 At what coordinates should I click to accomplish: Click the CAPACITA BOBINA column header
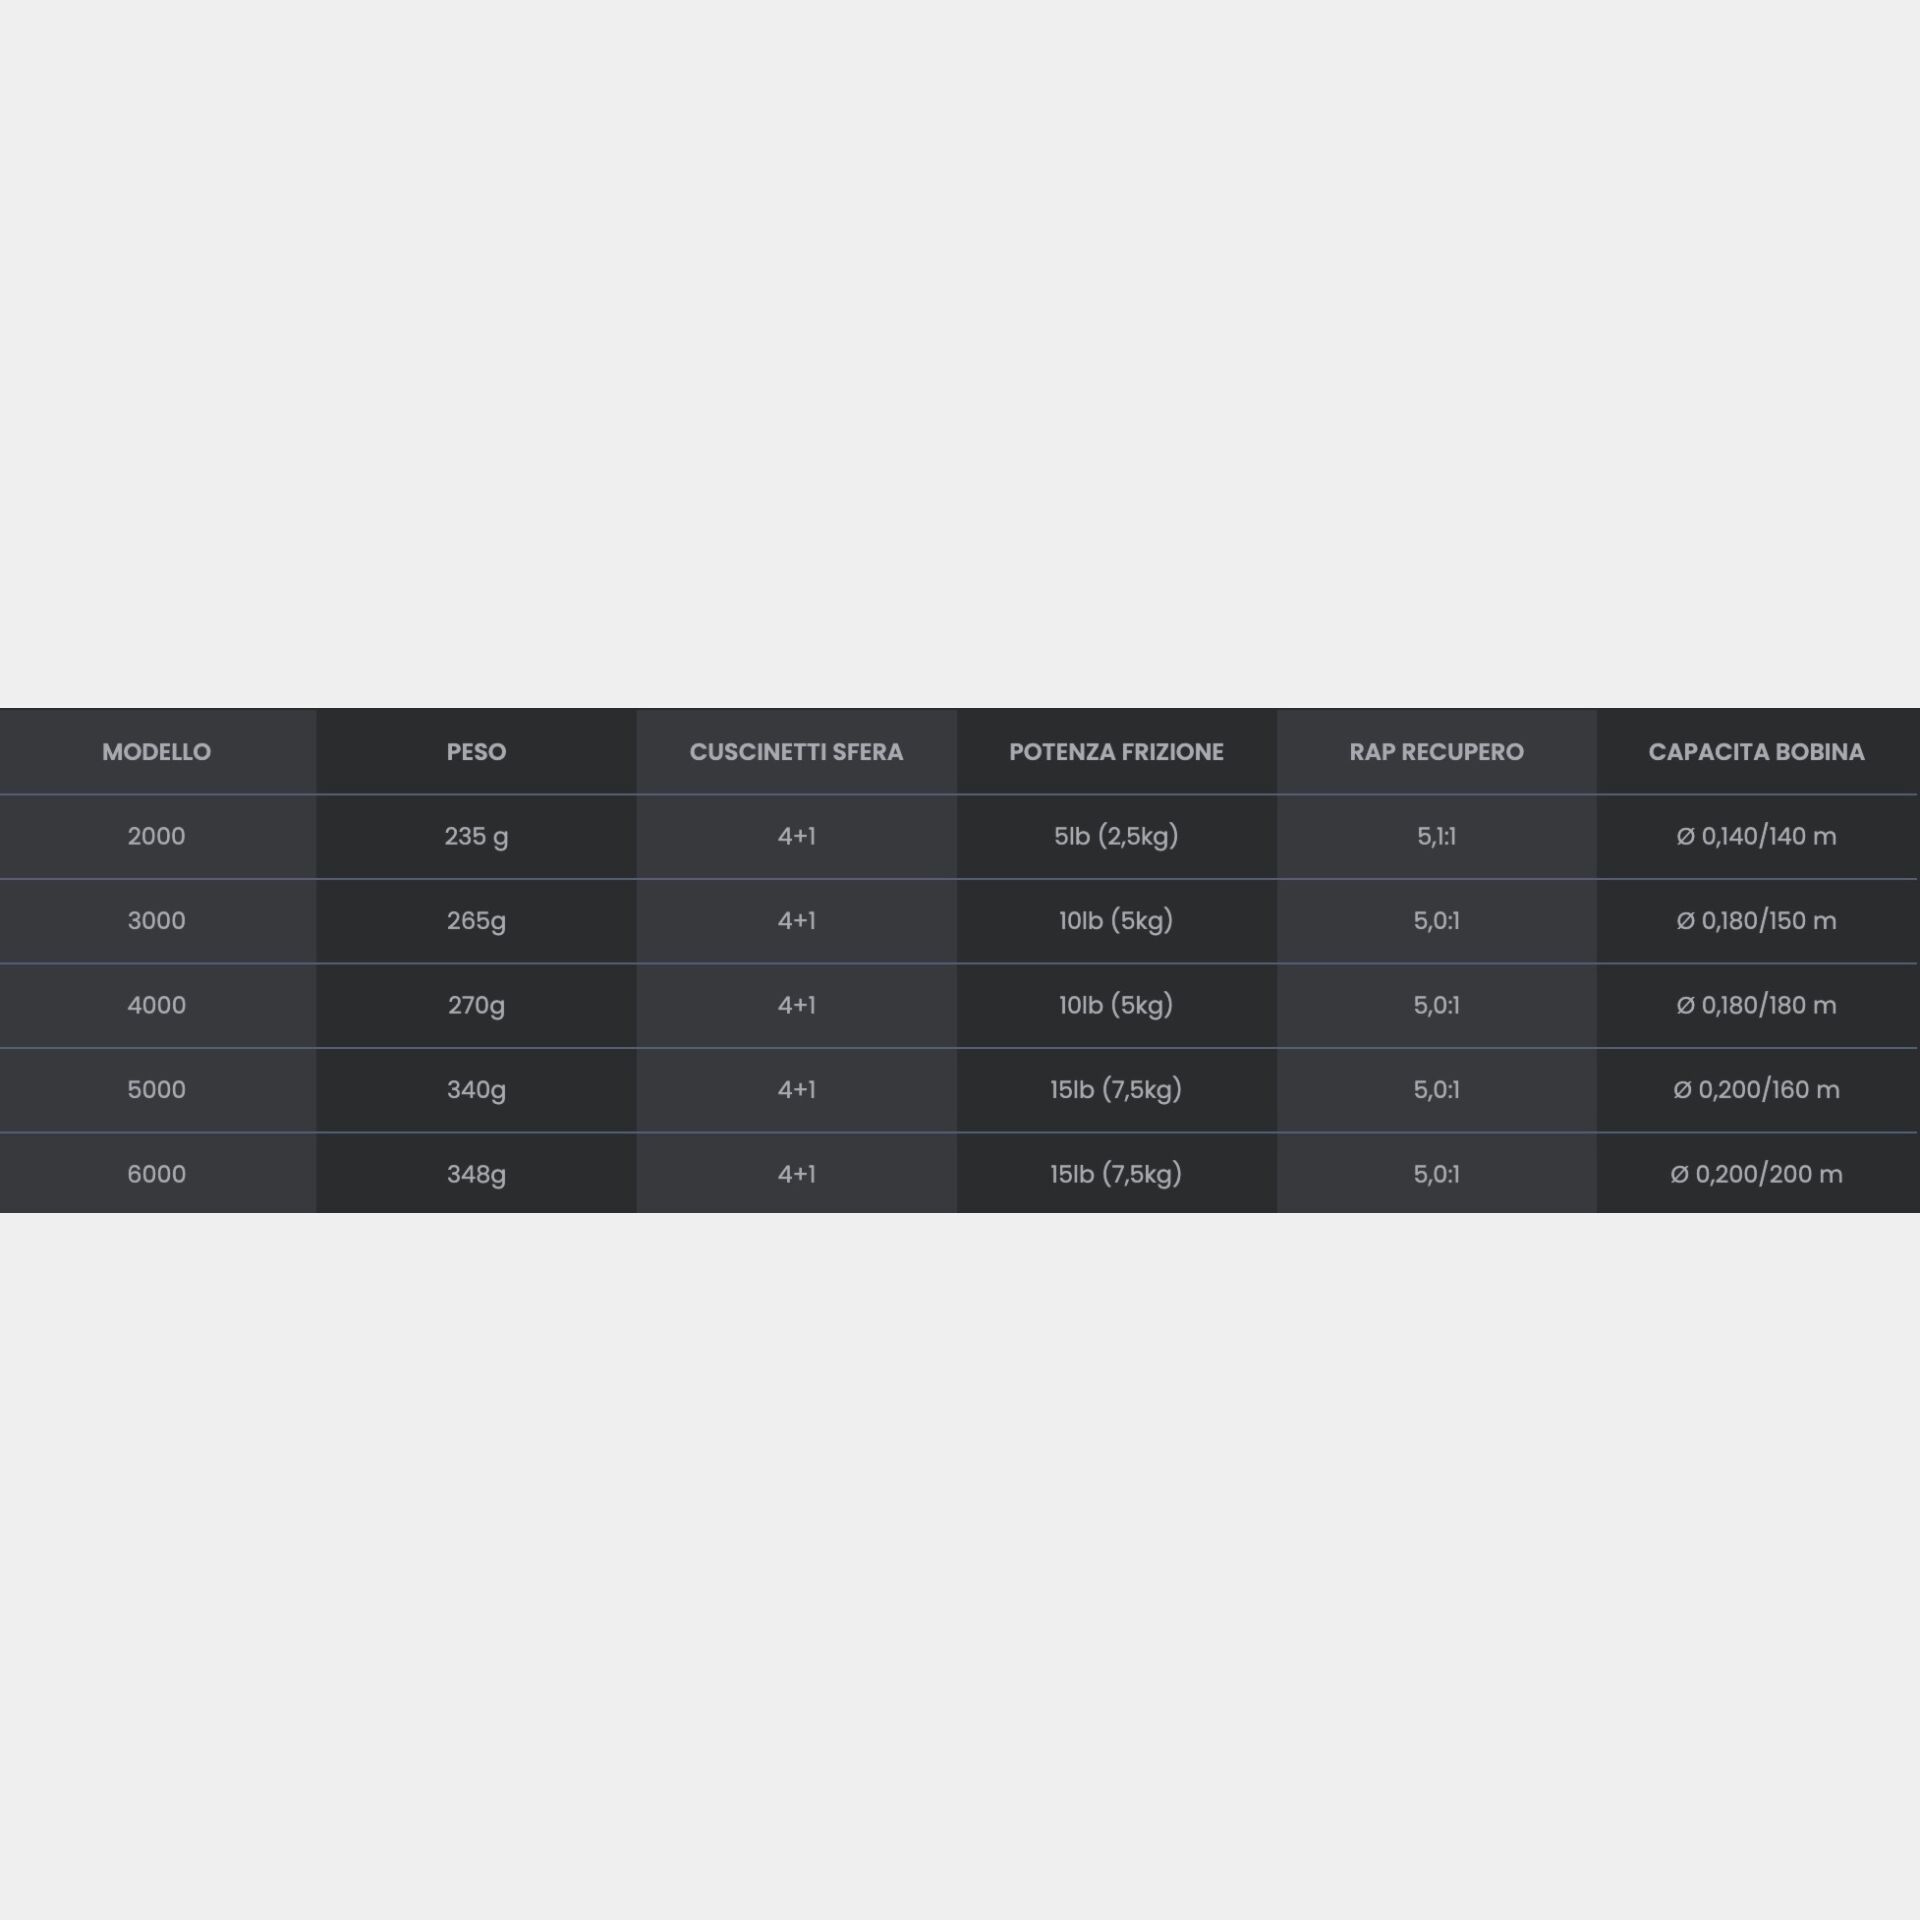(1756, 752)
